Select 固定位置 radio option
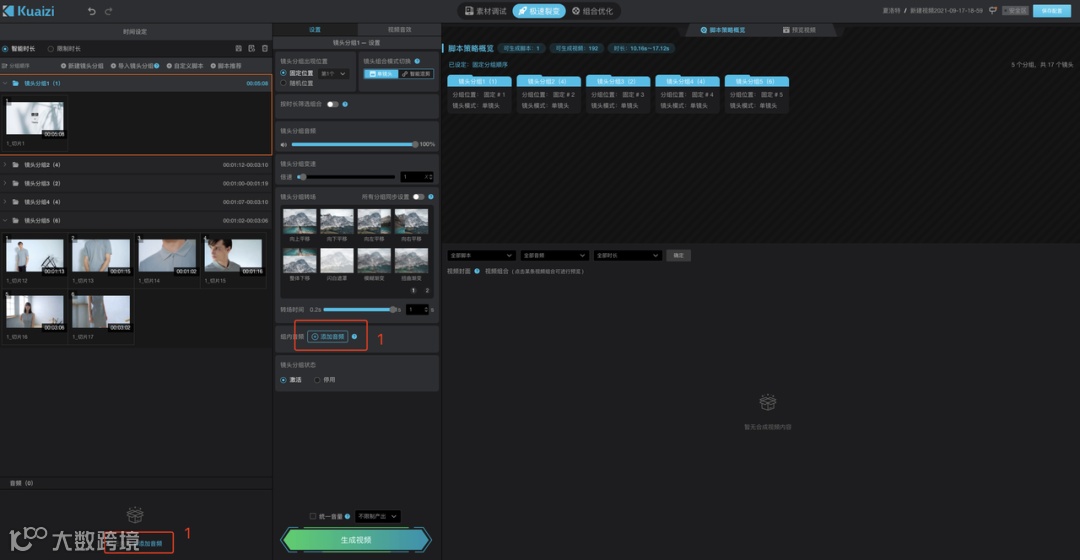Screen dimensions: 1080x560 click(283, 73)
